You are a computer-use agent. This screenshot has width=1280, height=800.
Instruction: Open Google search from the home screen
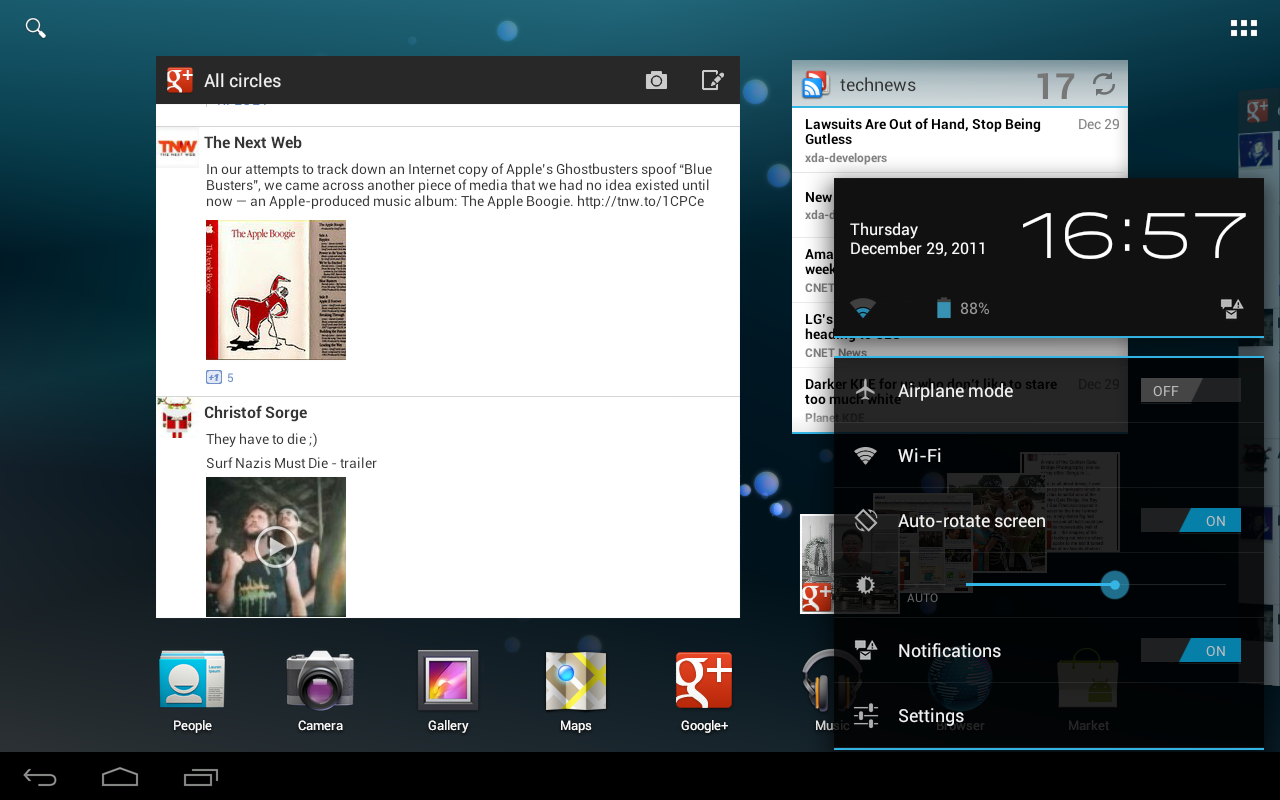click(x=36, y=28)
